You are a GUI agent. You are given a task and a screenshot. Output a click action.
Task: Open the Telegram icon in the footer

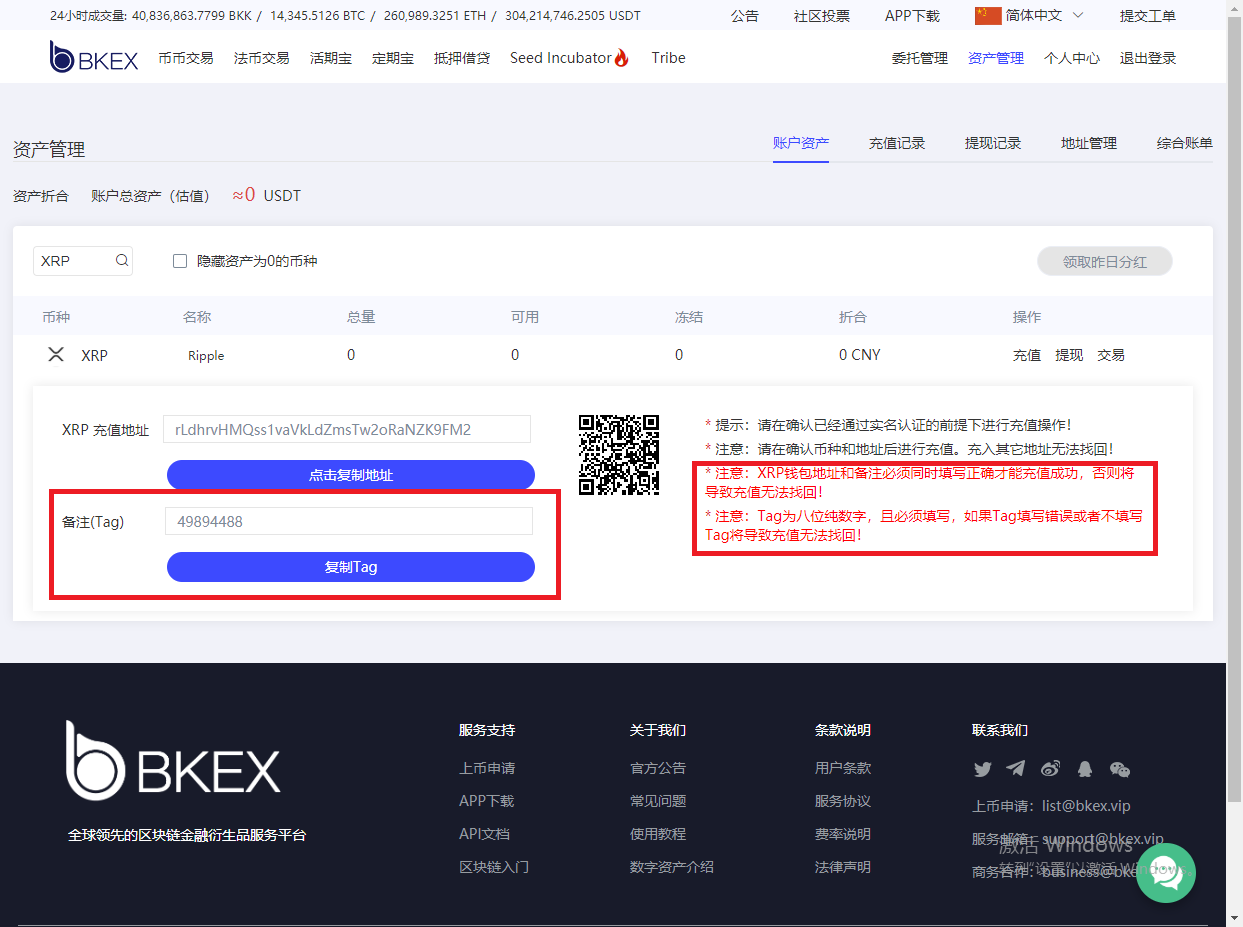click(1017, 769)
